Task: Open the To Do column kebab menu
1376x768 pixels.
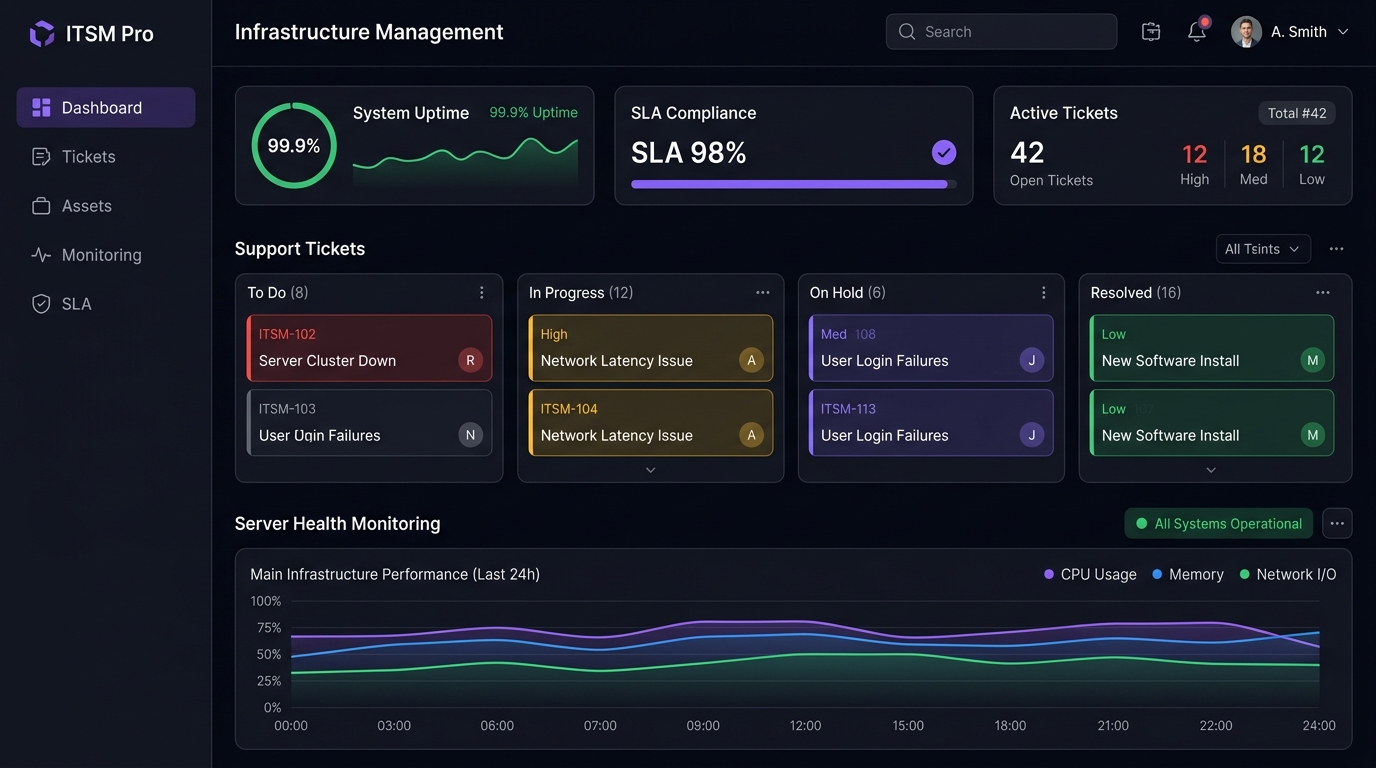Action: [481, 293]
